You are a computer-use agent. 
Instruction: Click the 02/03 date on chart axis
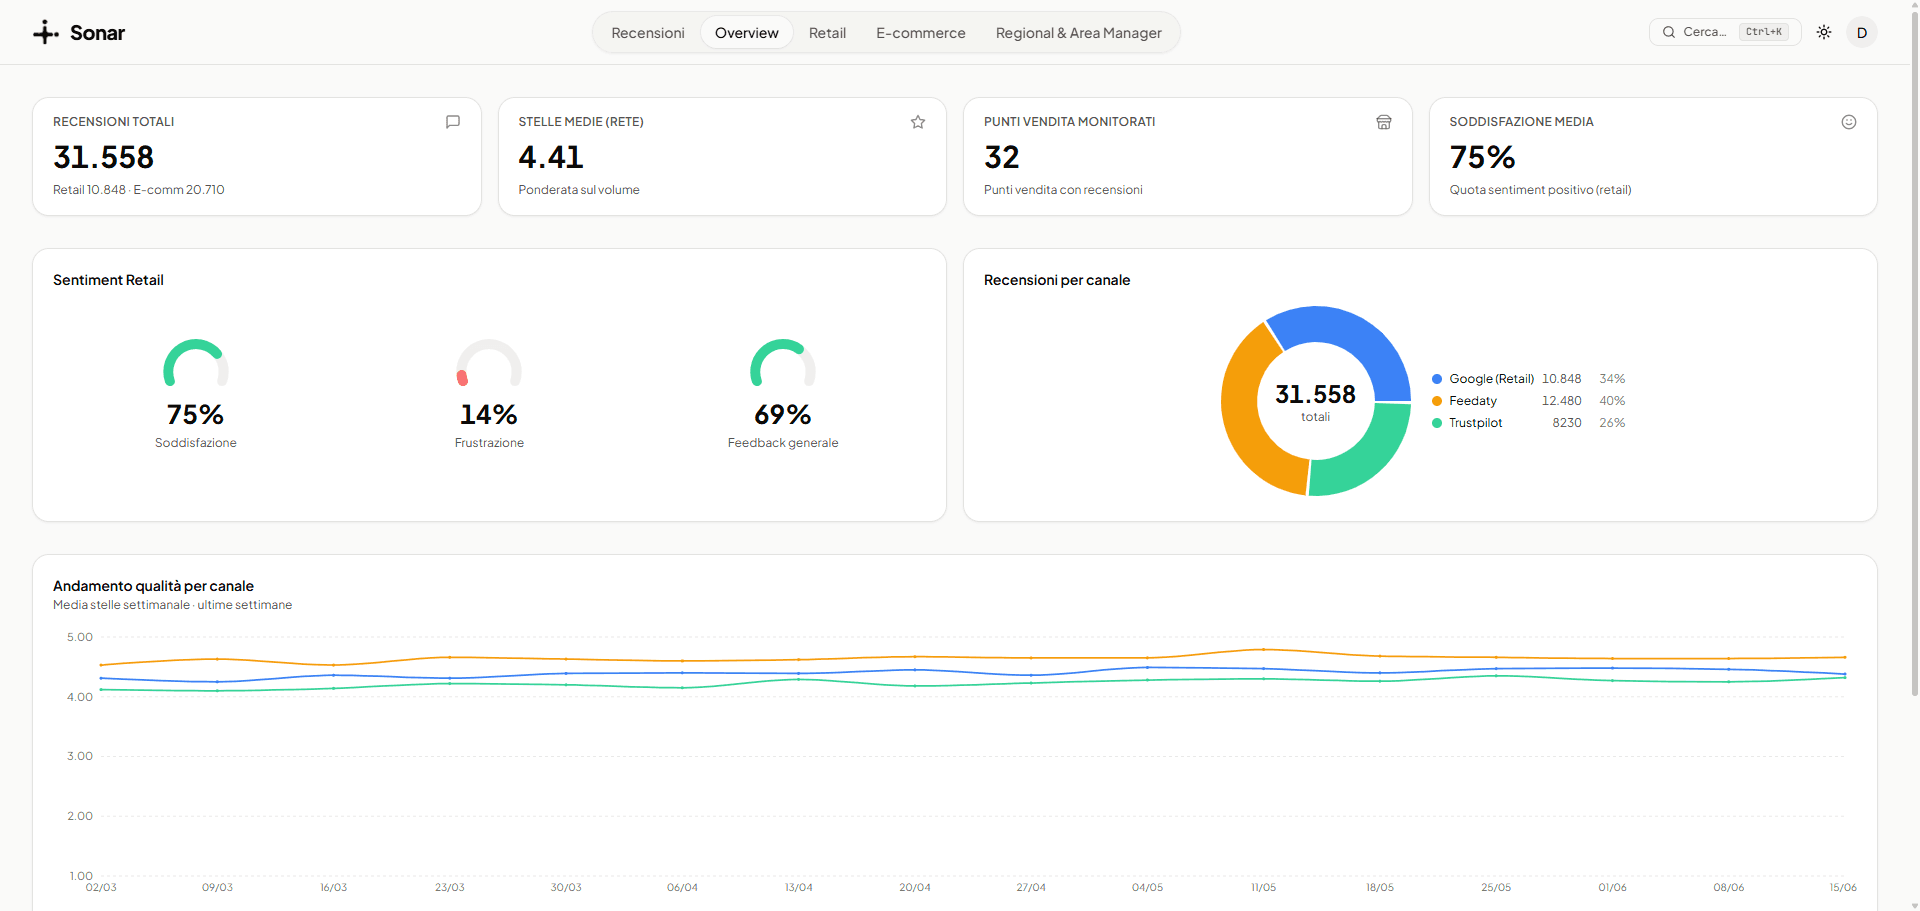click(x=101, y=888)
